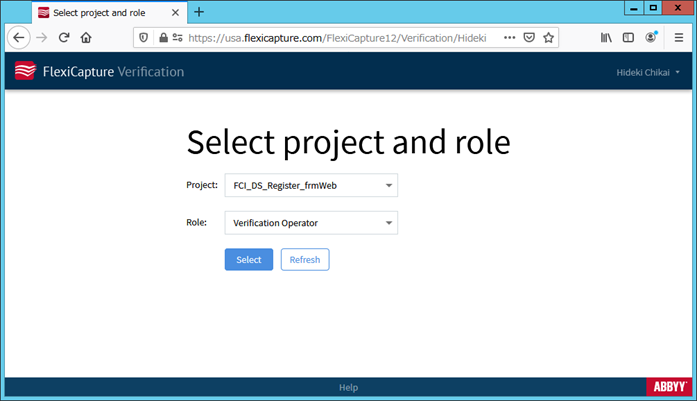Reload the current page
Viewport: 697px width, 401px height.
point(64,38)
